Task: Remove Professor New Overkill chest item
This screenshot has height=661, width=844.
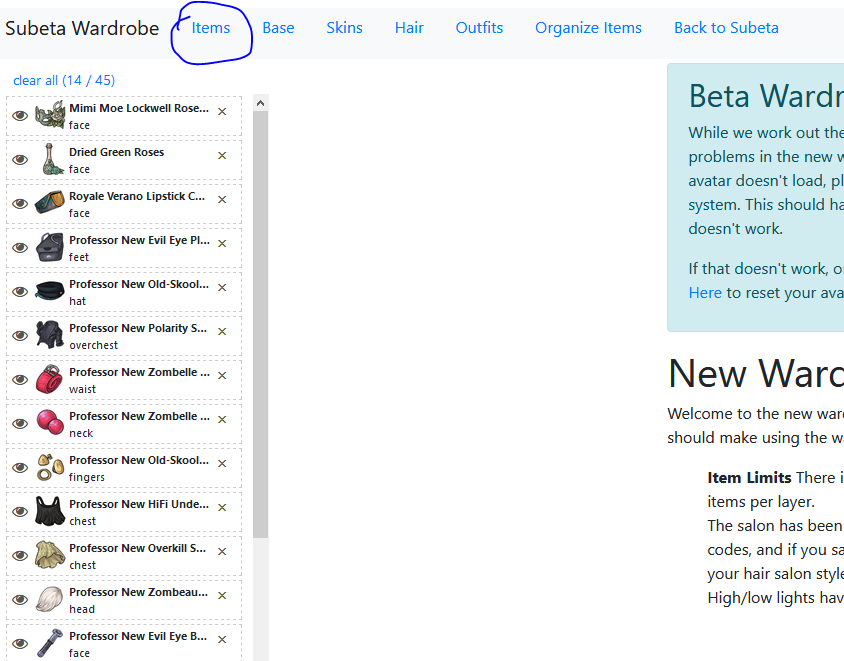Action: (222, 552)
